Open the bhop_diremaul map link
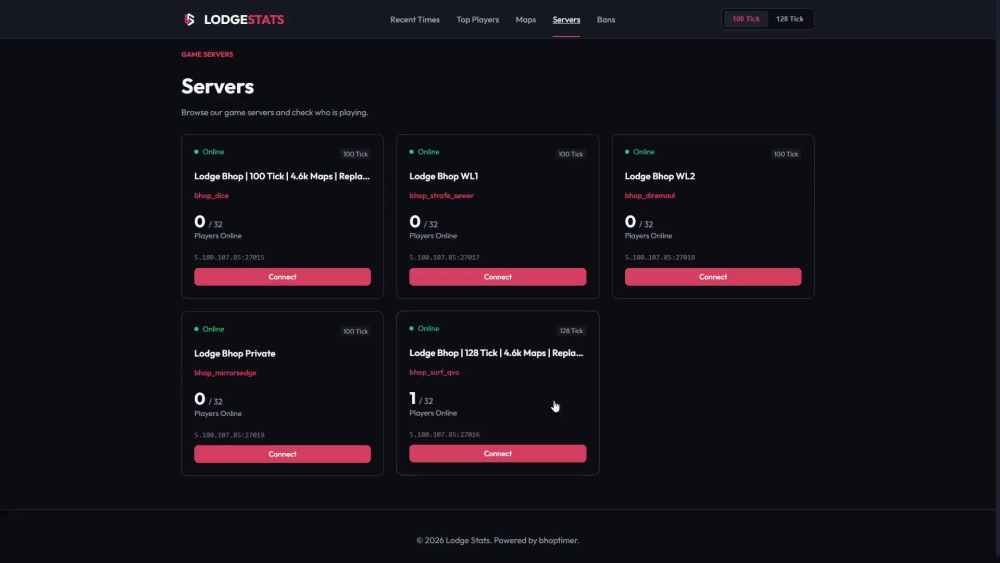The image size is (1000, 563). pyautogui.click(x=650, y=196)
